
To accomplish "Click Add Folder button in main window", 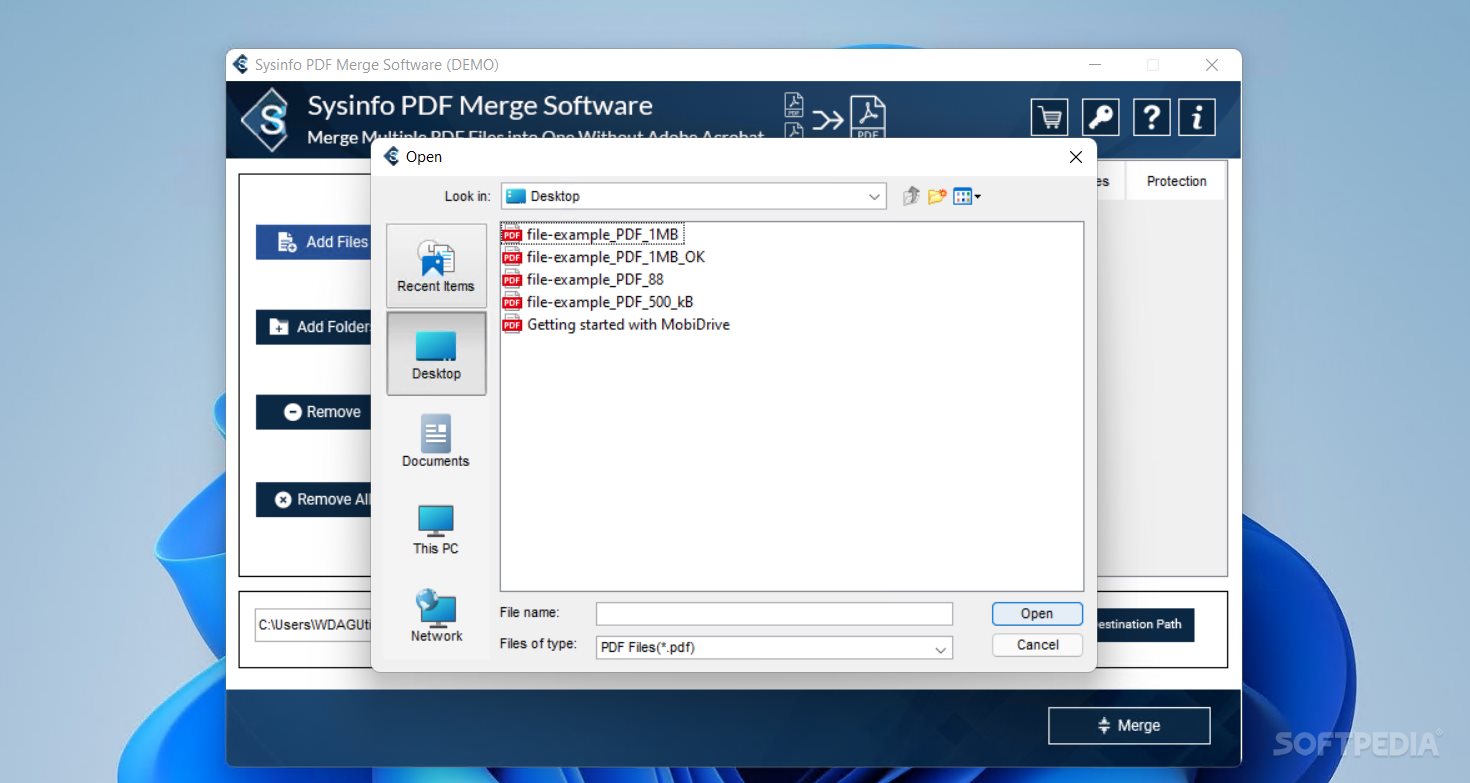I will 313,327.
